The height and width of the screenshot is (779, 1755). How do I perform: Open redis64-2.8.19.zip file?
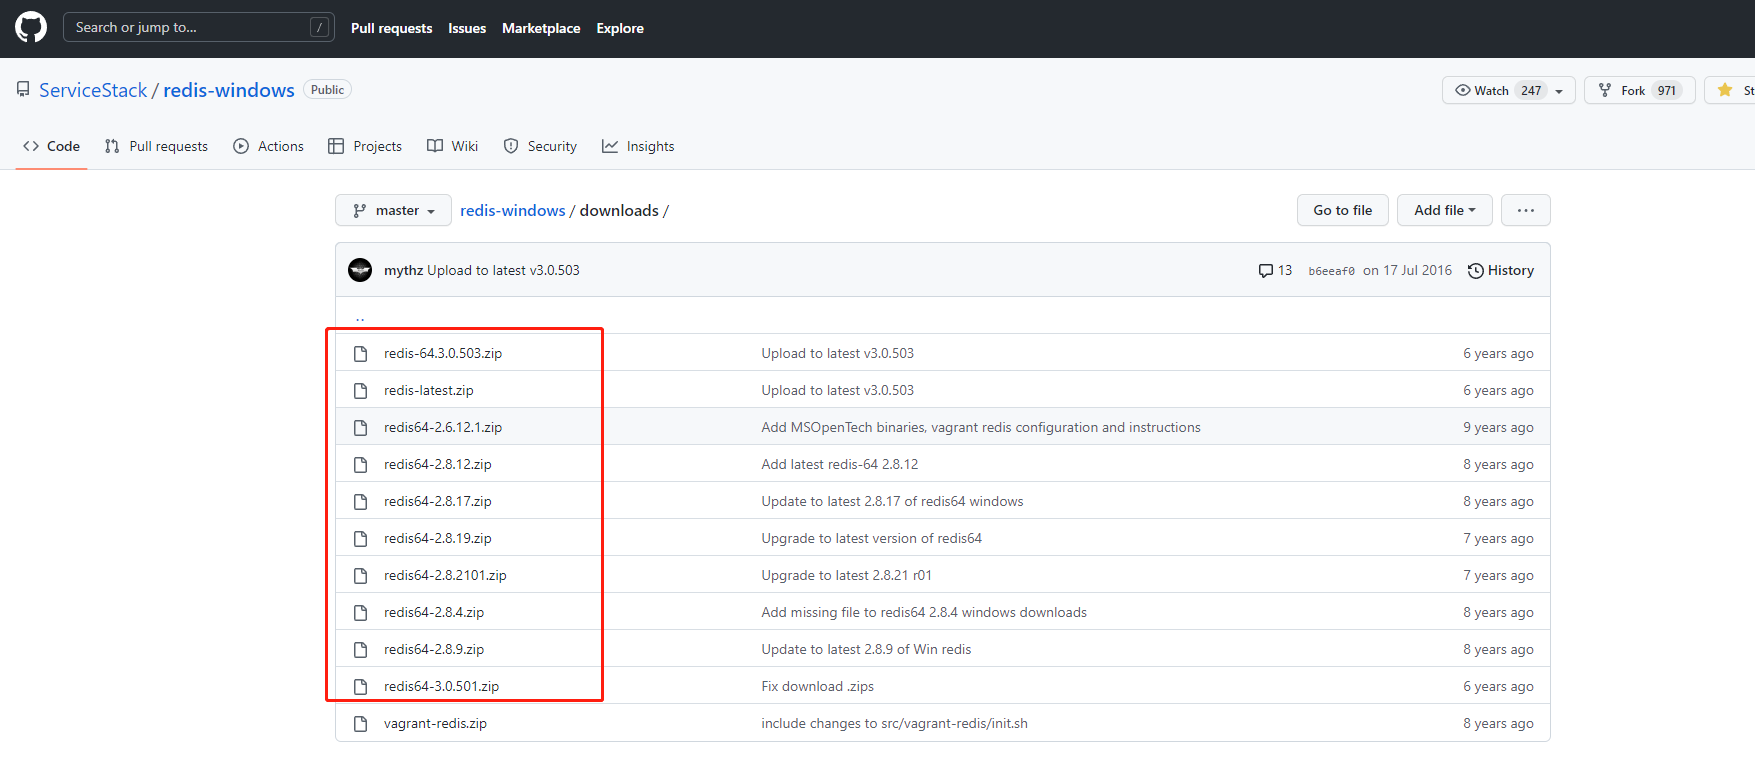coord(438,538)
